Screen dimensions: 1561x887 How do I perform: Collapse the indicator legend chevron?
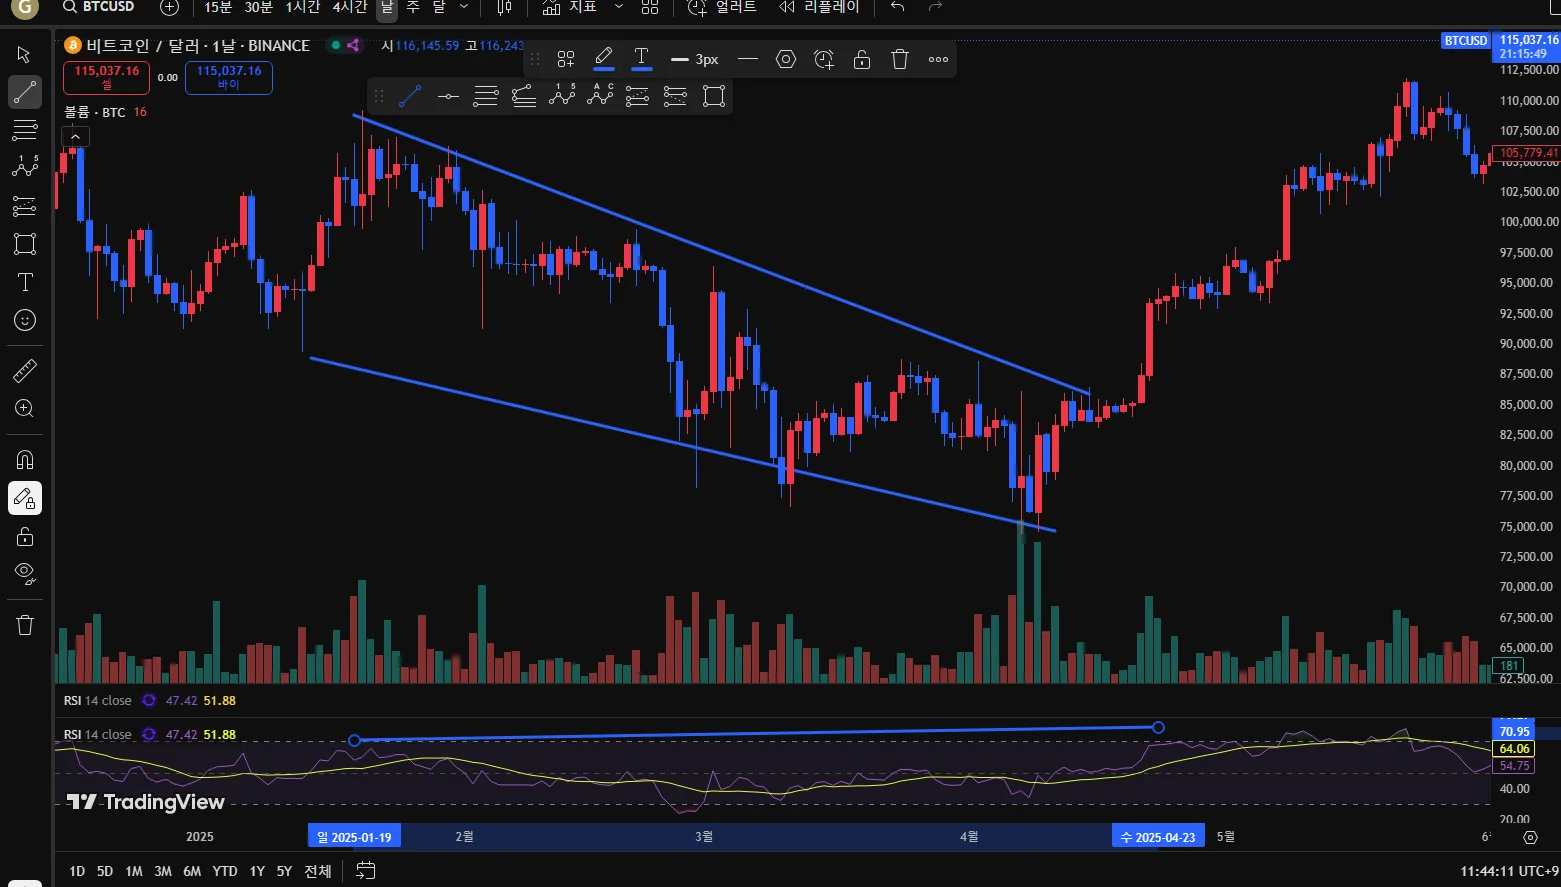[75, 137]
